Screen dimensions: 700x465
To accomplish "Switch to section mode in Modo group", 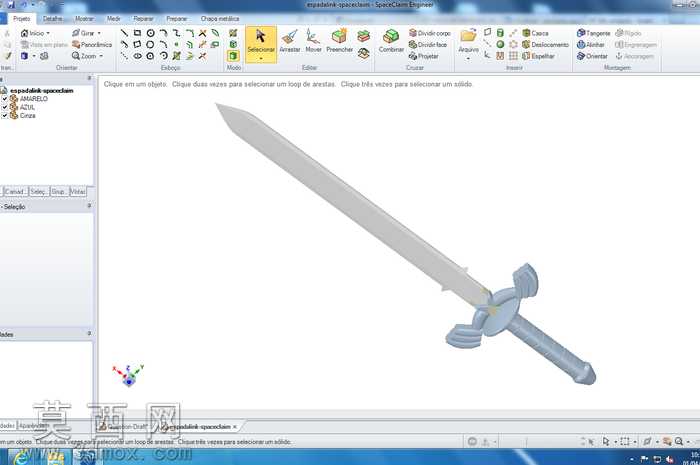I will (233, 44).
